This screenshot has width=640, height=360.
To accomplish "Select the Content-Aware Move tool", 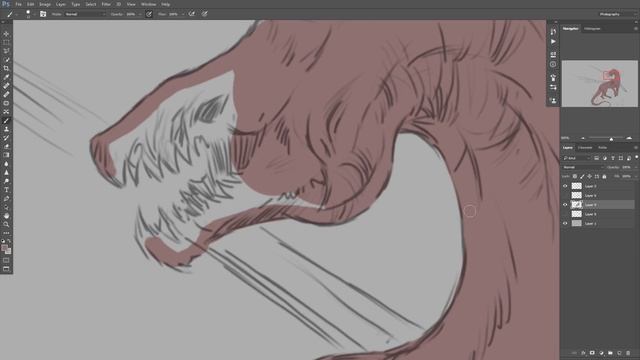I will click(x=6, y=111).
